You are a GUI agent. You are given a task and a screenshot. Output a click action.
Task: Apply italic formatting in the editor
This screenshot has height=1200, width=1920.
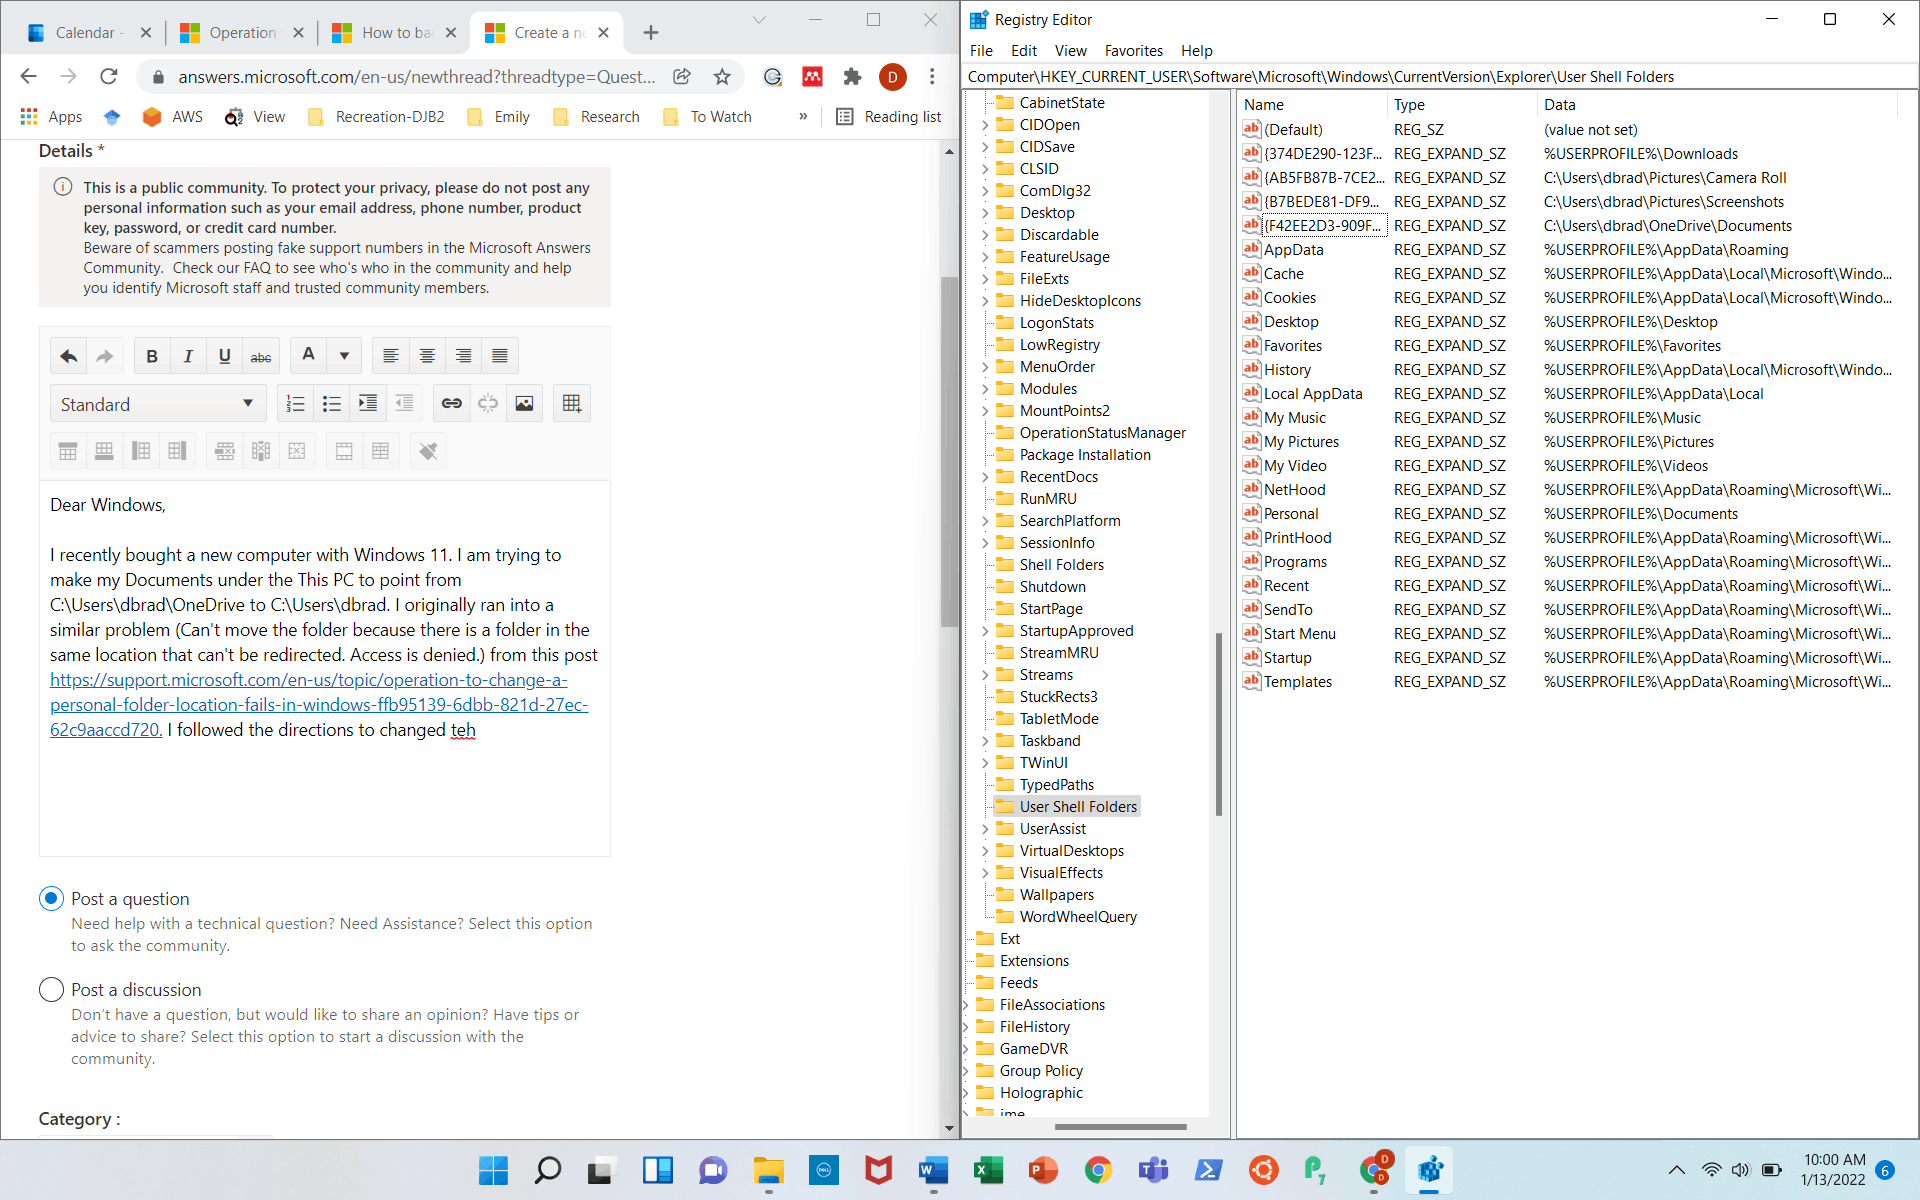pos(188,356)
